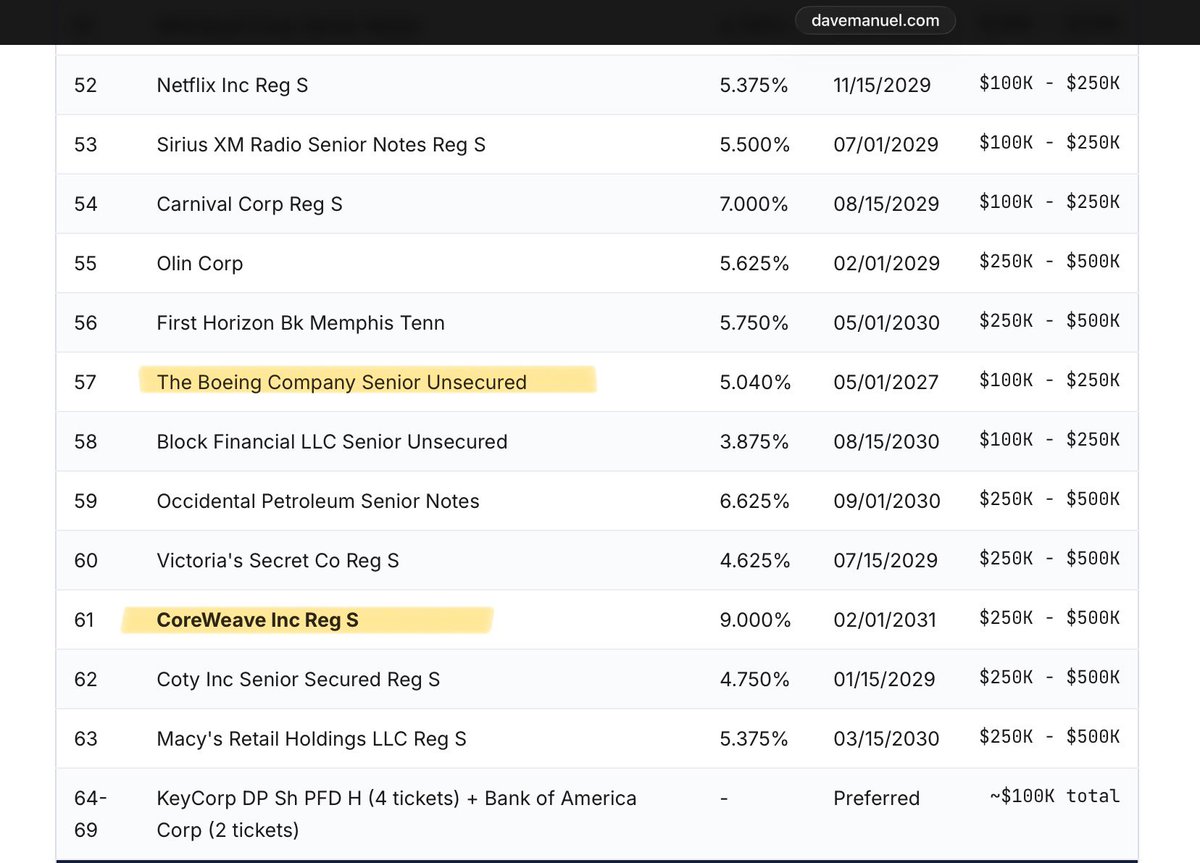Click Block Financial amount $100K - $250K

pos(1049,440)
